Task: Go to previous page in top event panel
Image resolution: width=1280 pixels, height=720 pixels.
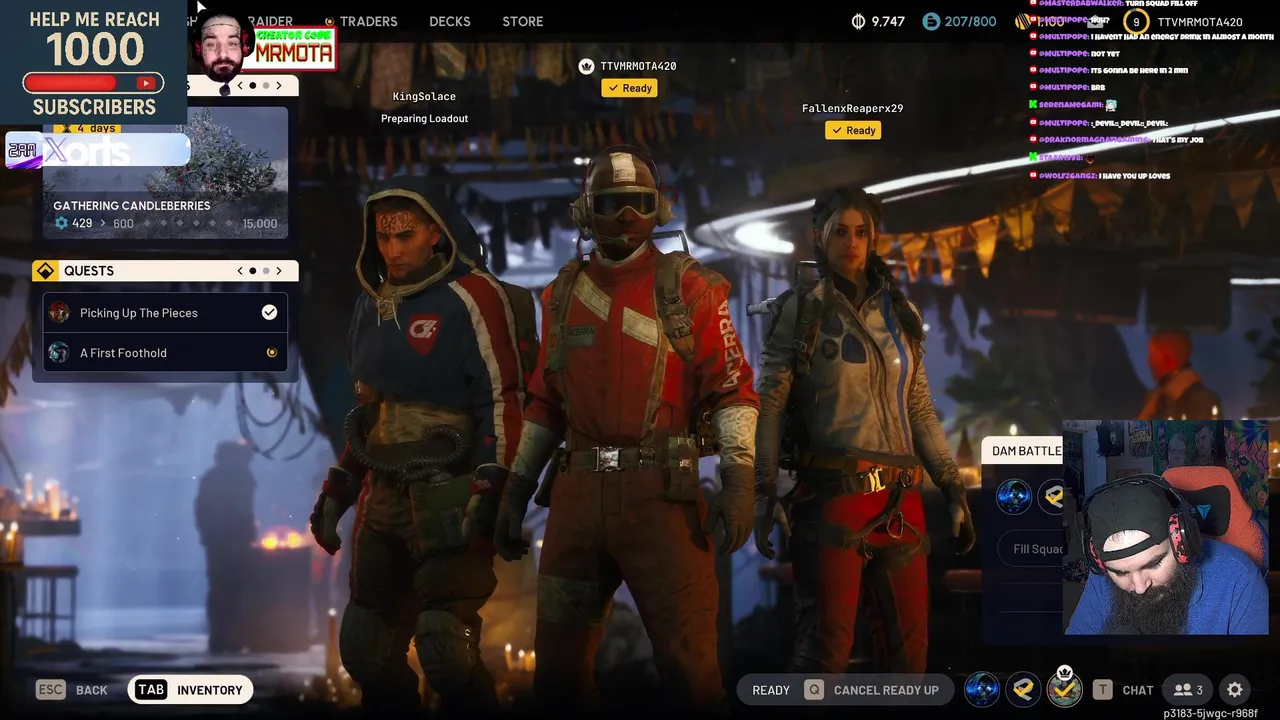Action: (x=240, y=86)
